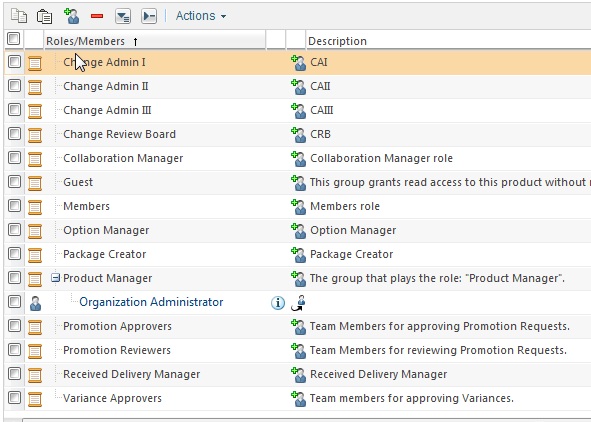Click add-member icon for Change Review Board

298,135
